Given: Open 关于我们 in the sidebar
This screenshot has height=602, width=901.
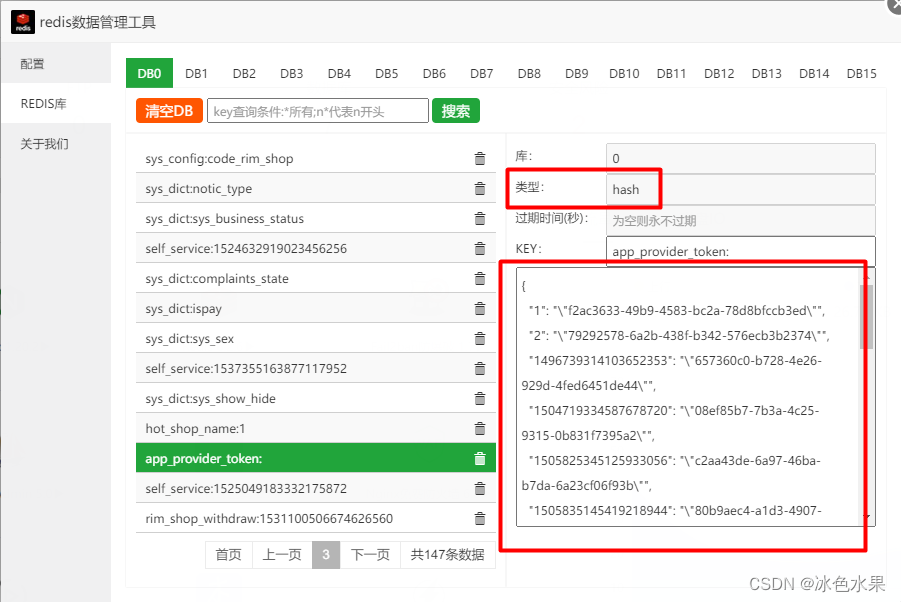Looking at the screenshot, I should 56,144.
